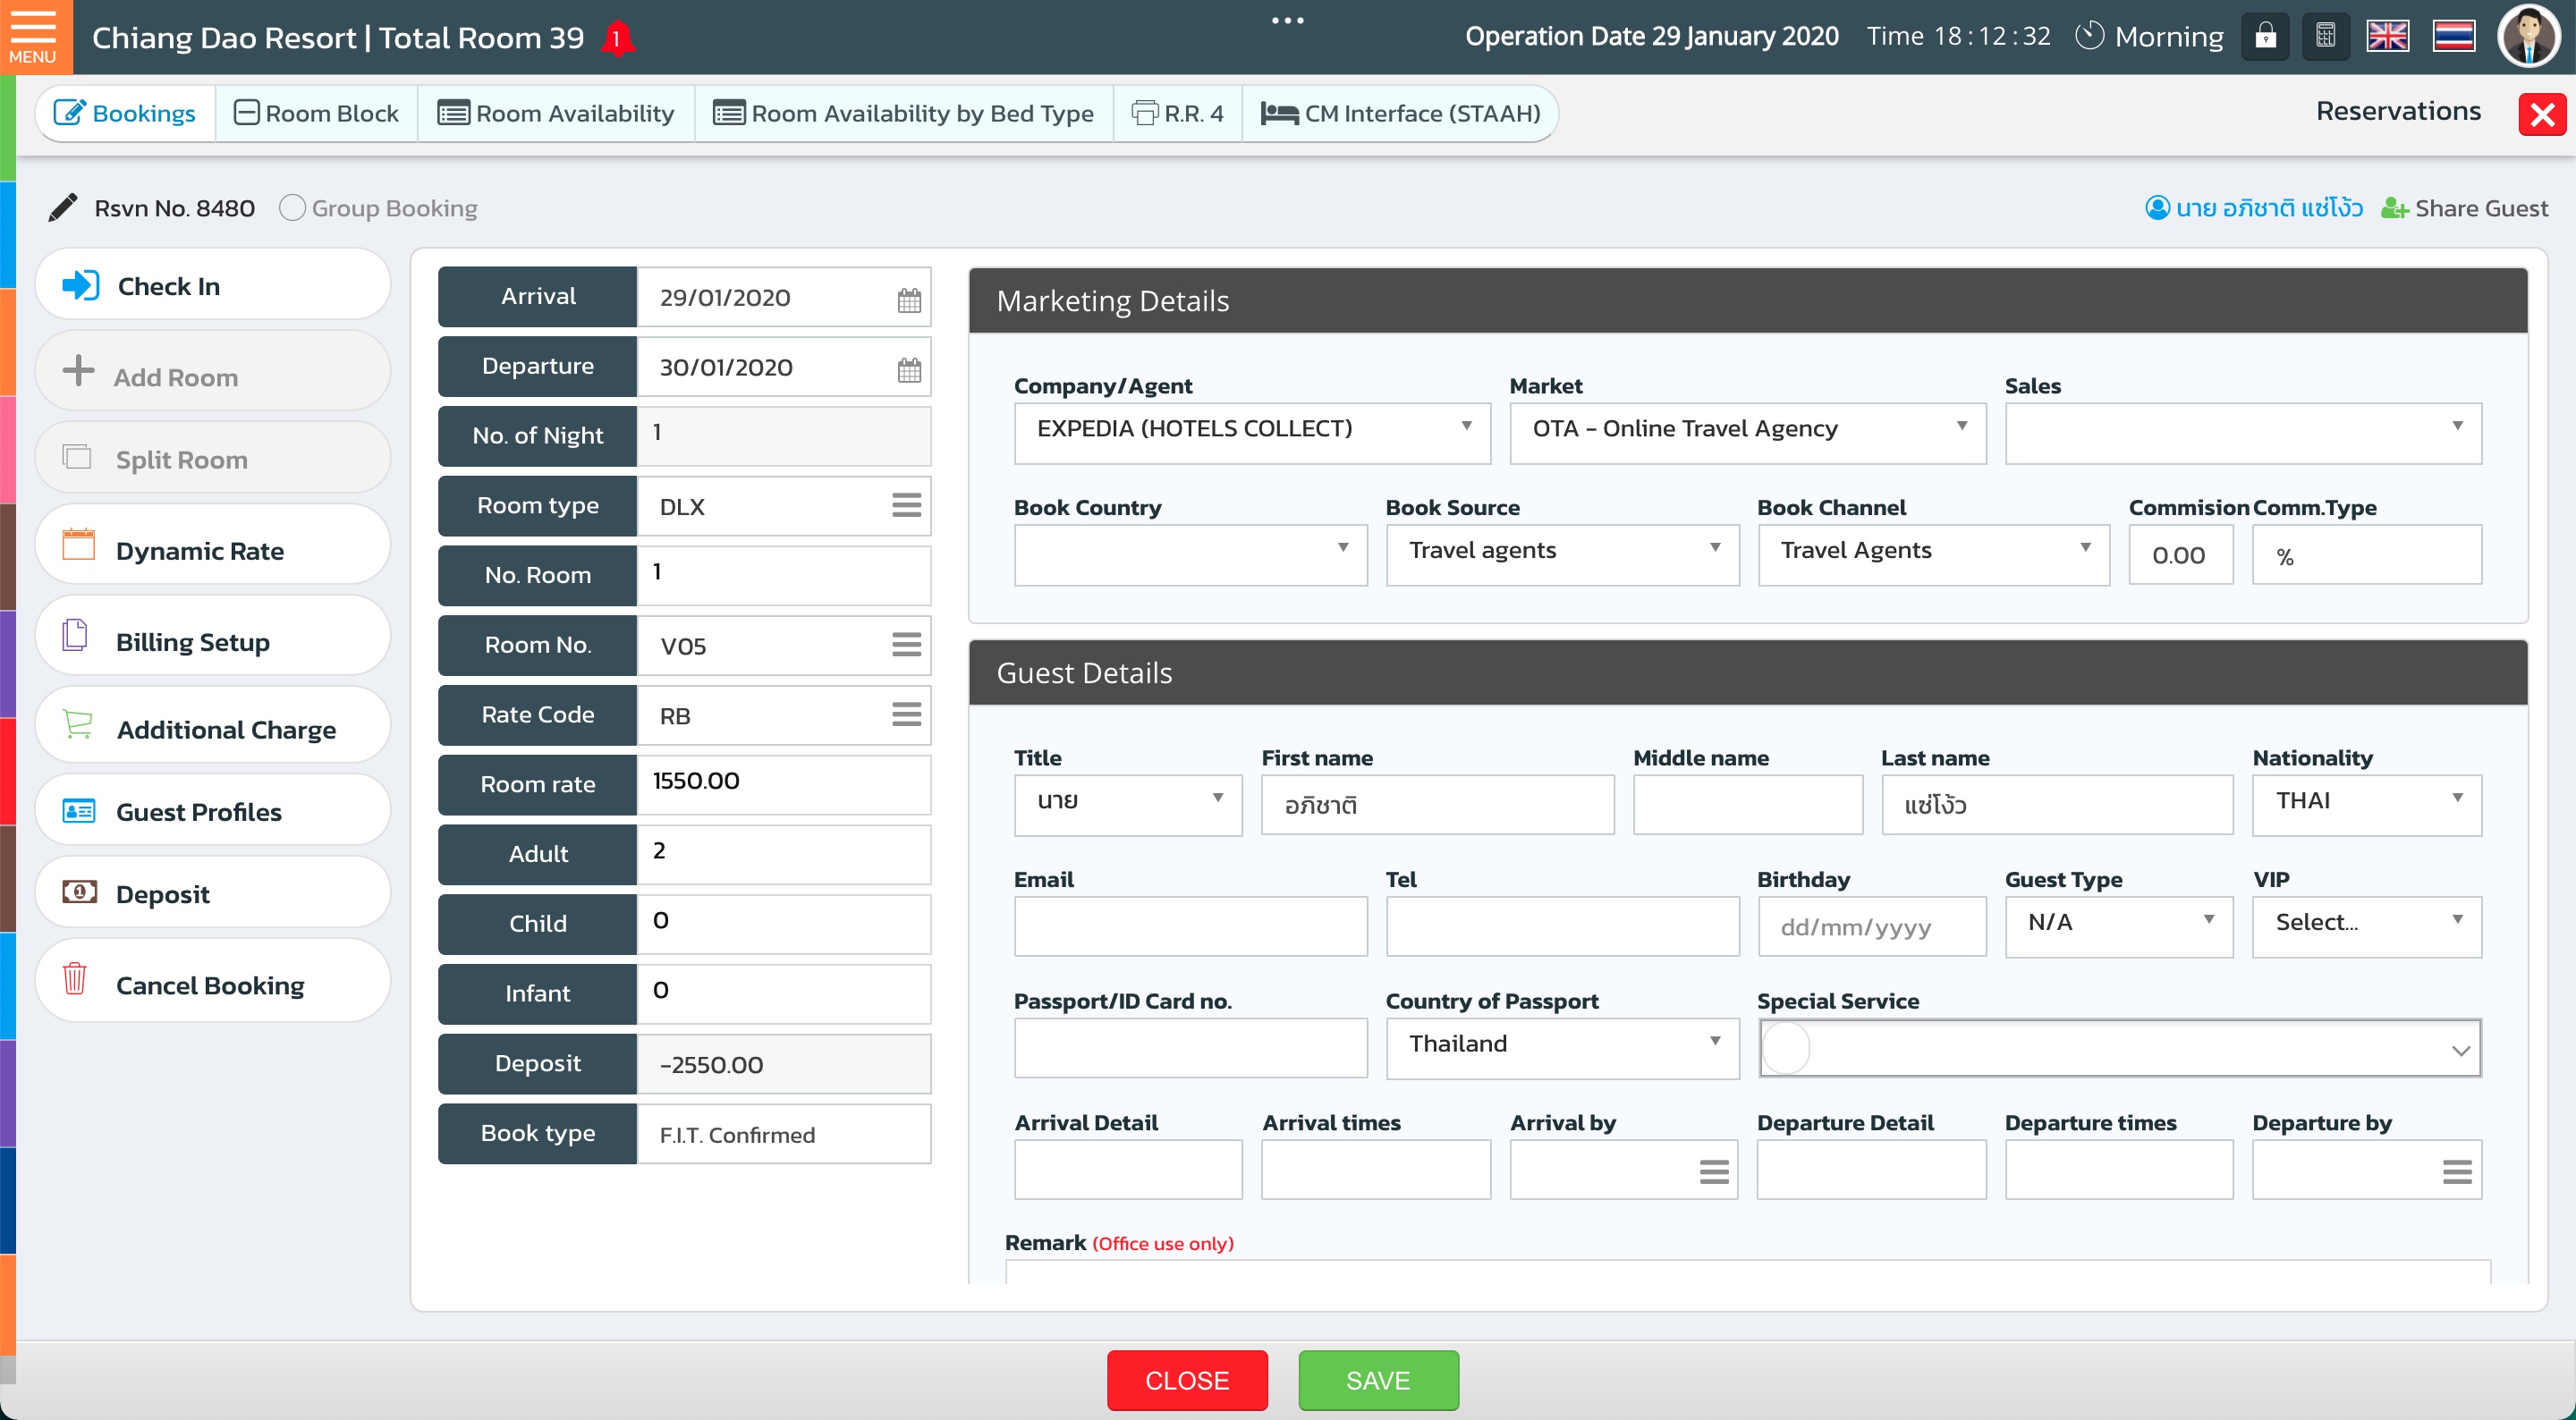Expand the Guest Type N/A dropdown
Viewport: 2576px width, 1420px height.
tap(2118, 924)
